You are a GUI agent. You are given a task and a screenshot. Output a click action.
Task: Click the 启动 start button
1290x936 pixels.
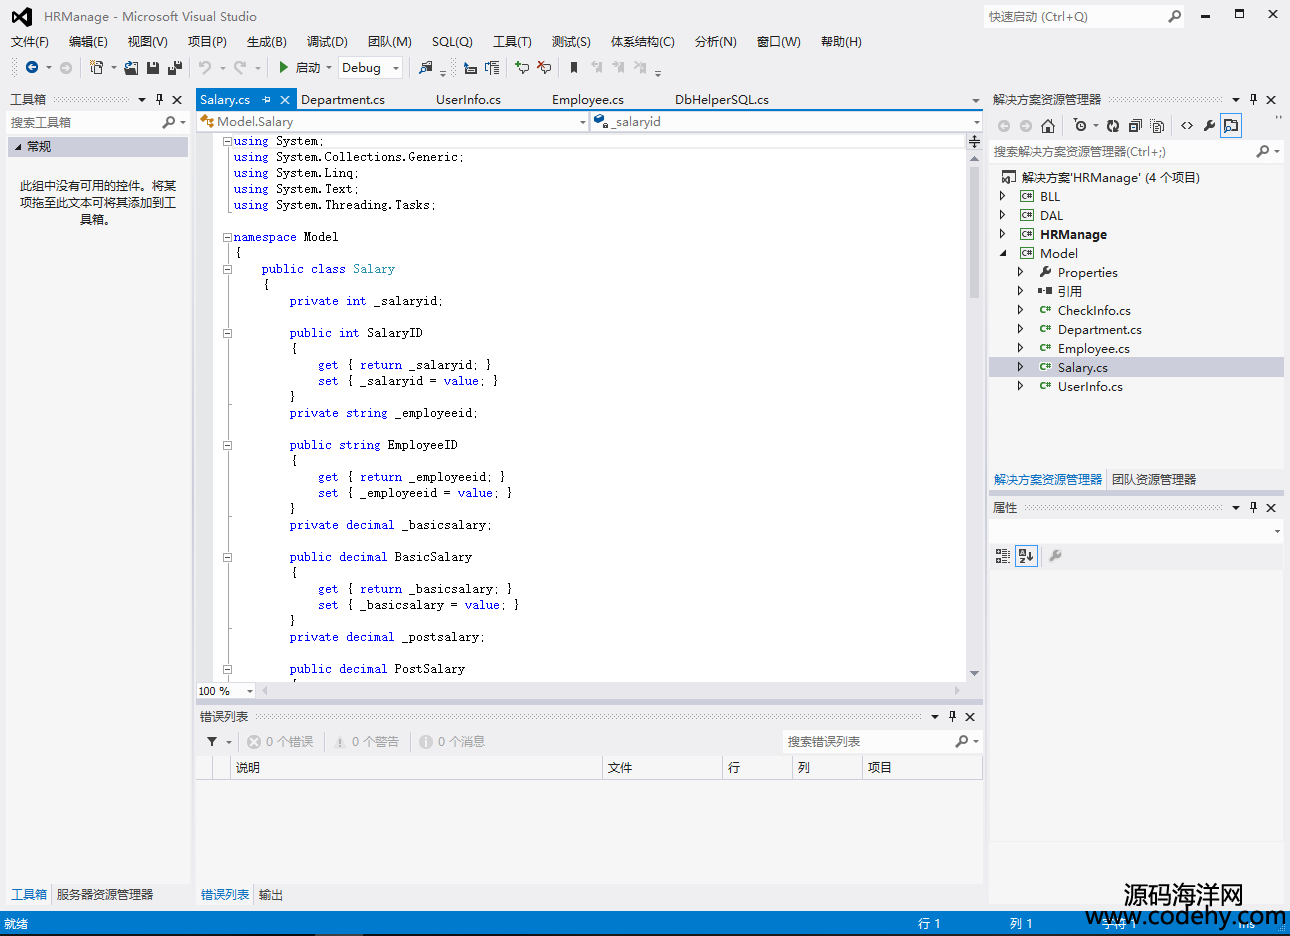coord(299,68)
